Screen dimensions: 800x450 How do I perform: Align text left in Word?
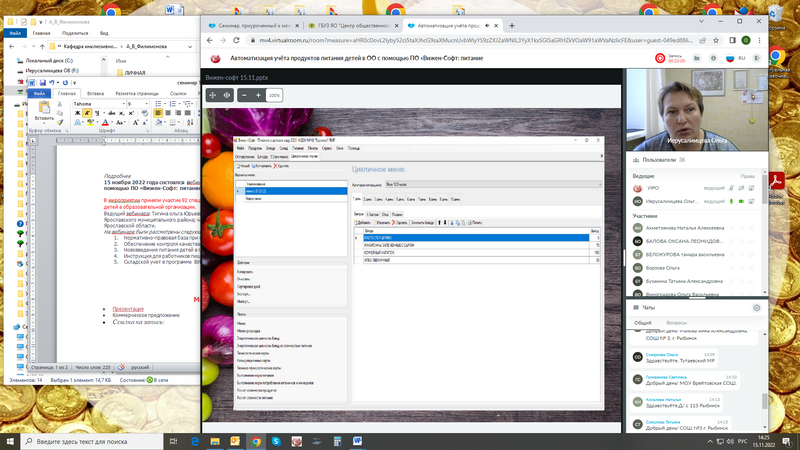(158, 113)
